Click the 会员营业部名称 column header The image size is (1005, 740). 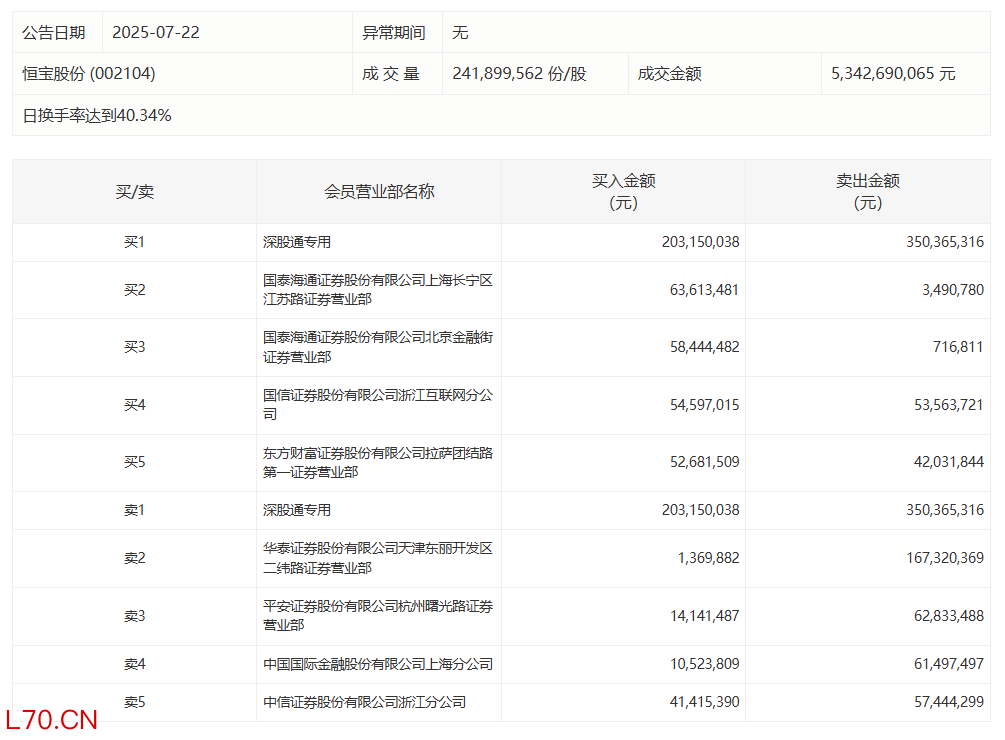coord(379,192)
